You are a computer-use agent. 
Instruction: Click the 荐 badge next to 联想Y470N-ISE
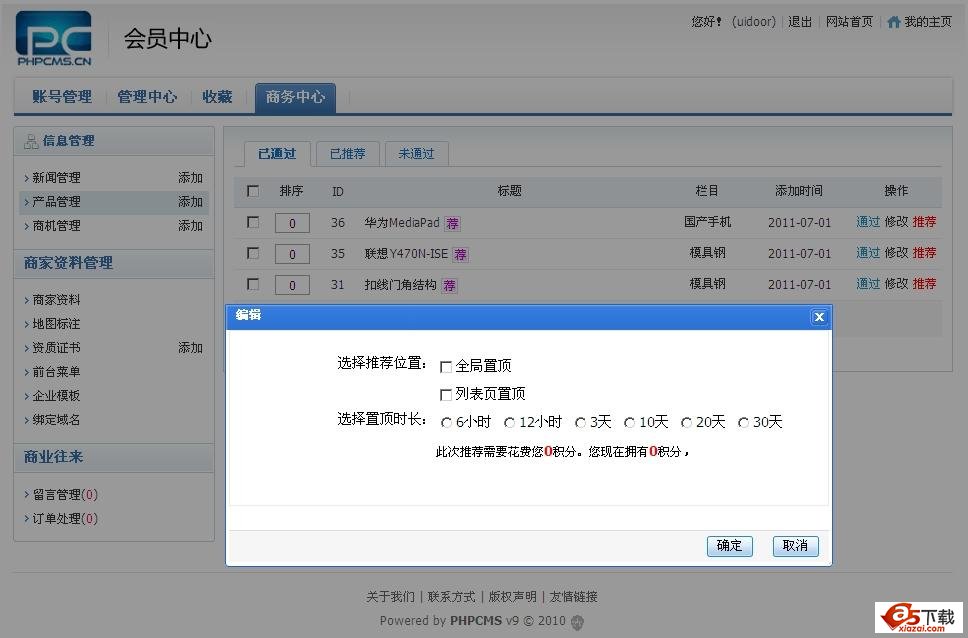tap(461, 254)
